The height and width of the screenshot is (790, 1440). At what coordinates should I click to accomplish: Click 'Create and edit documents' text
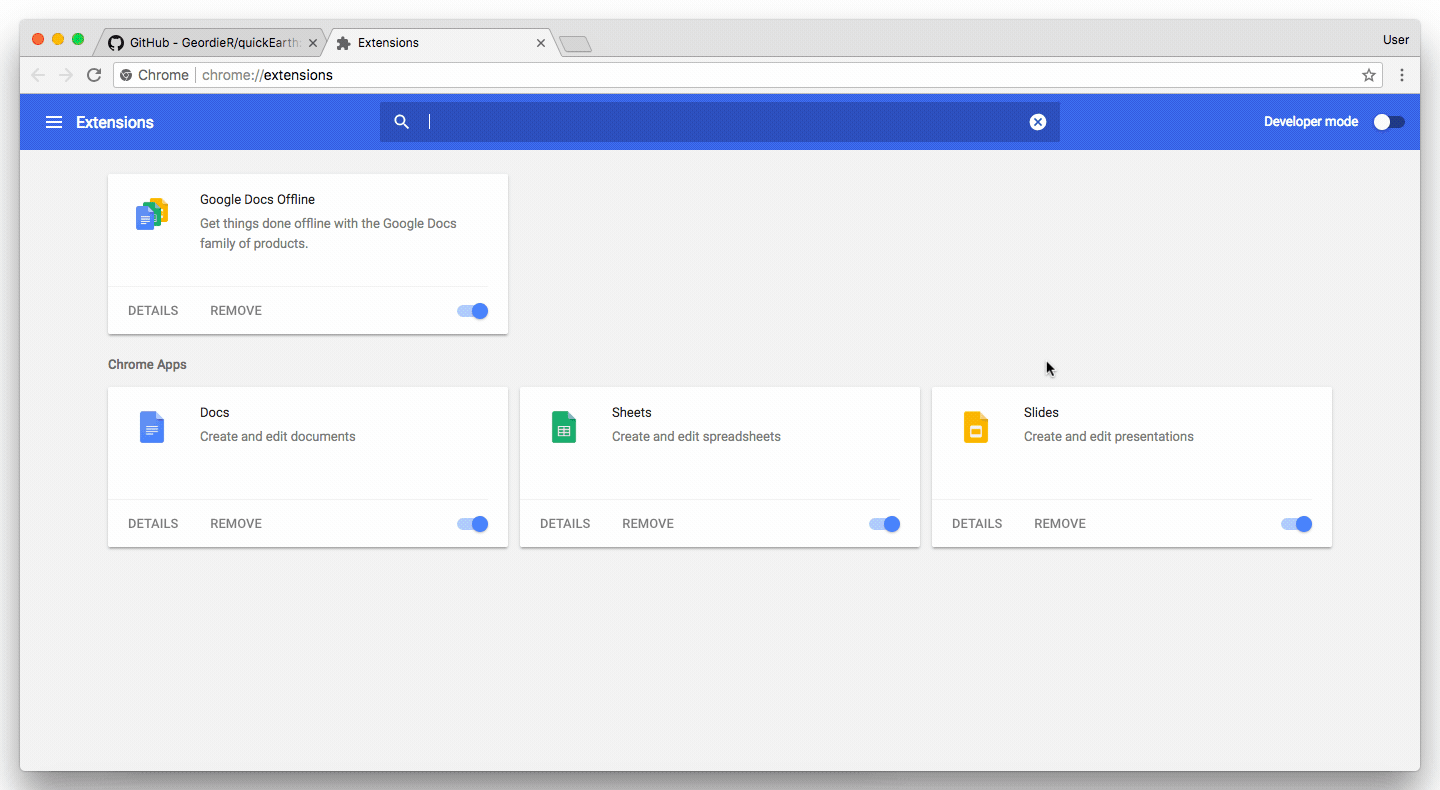pyautogui.click(x=278, y=437)
